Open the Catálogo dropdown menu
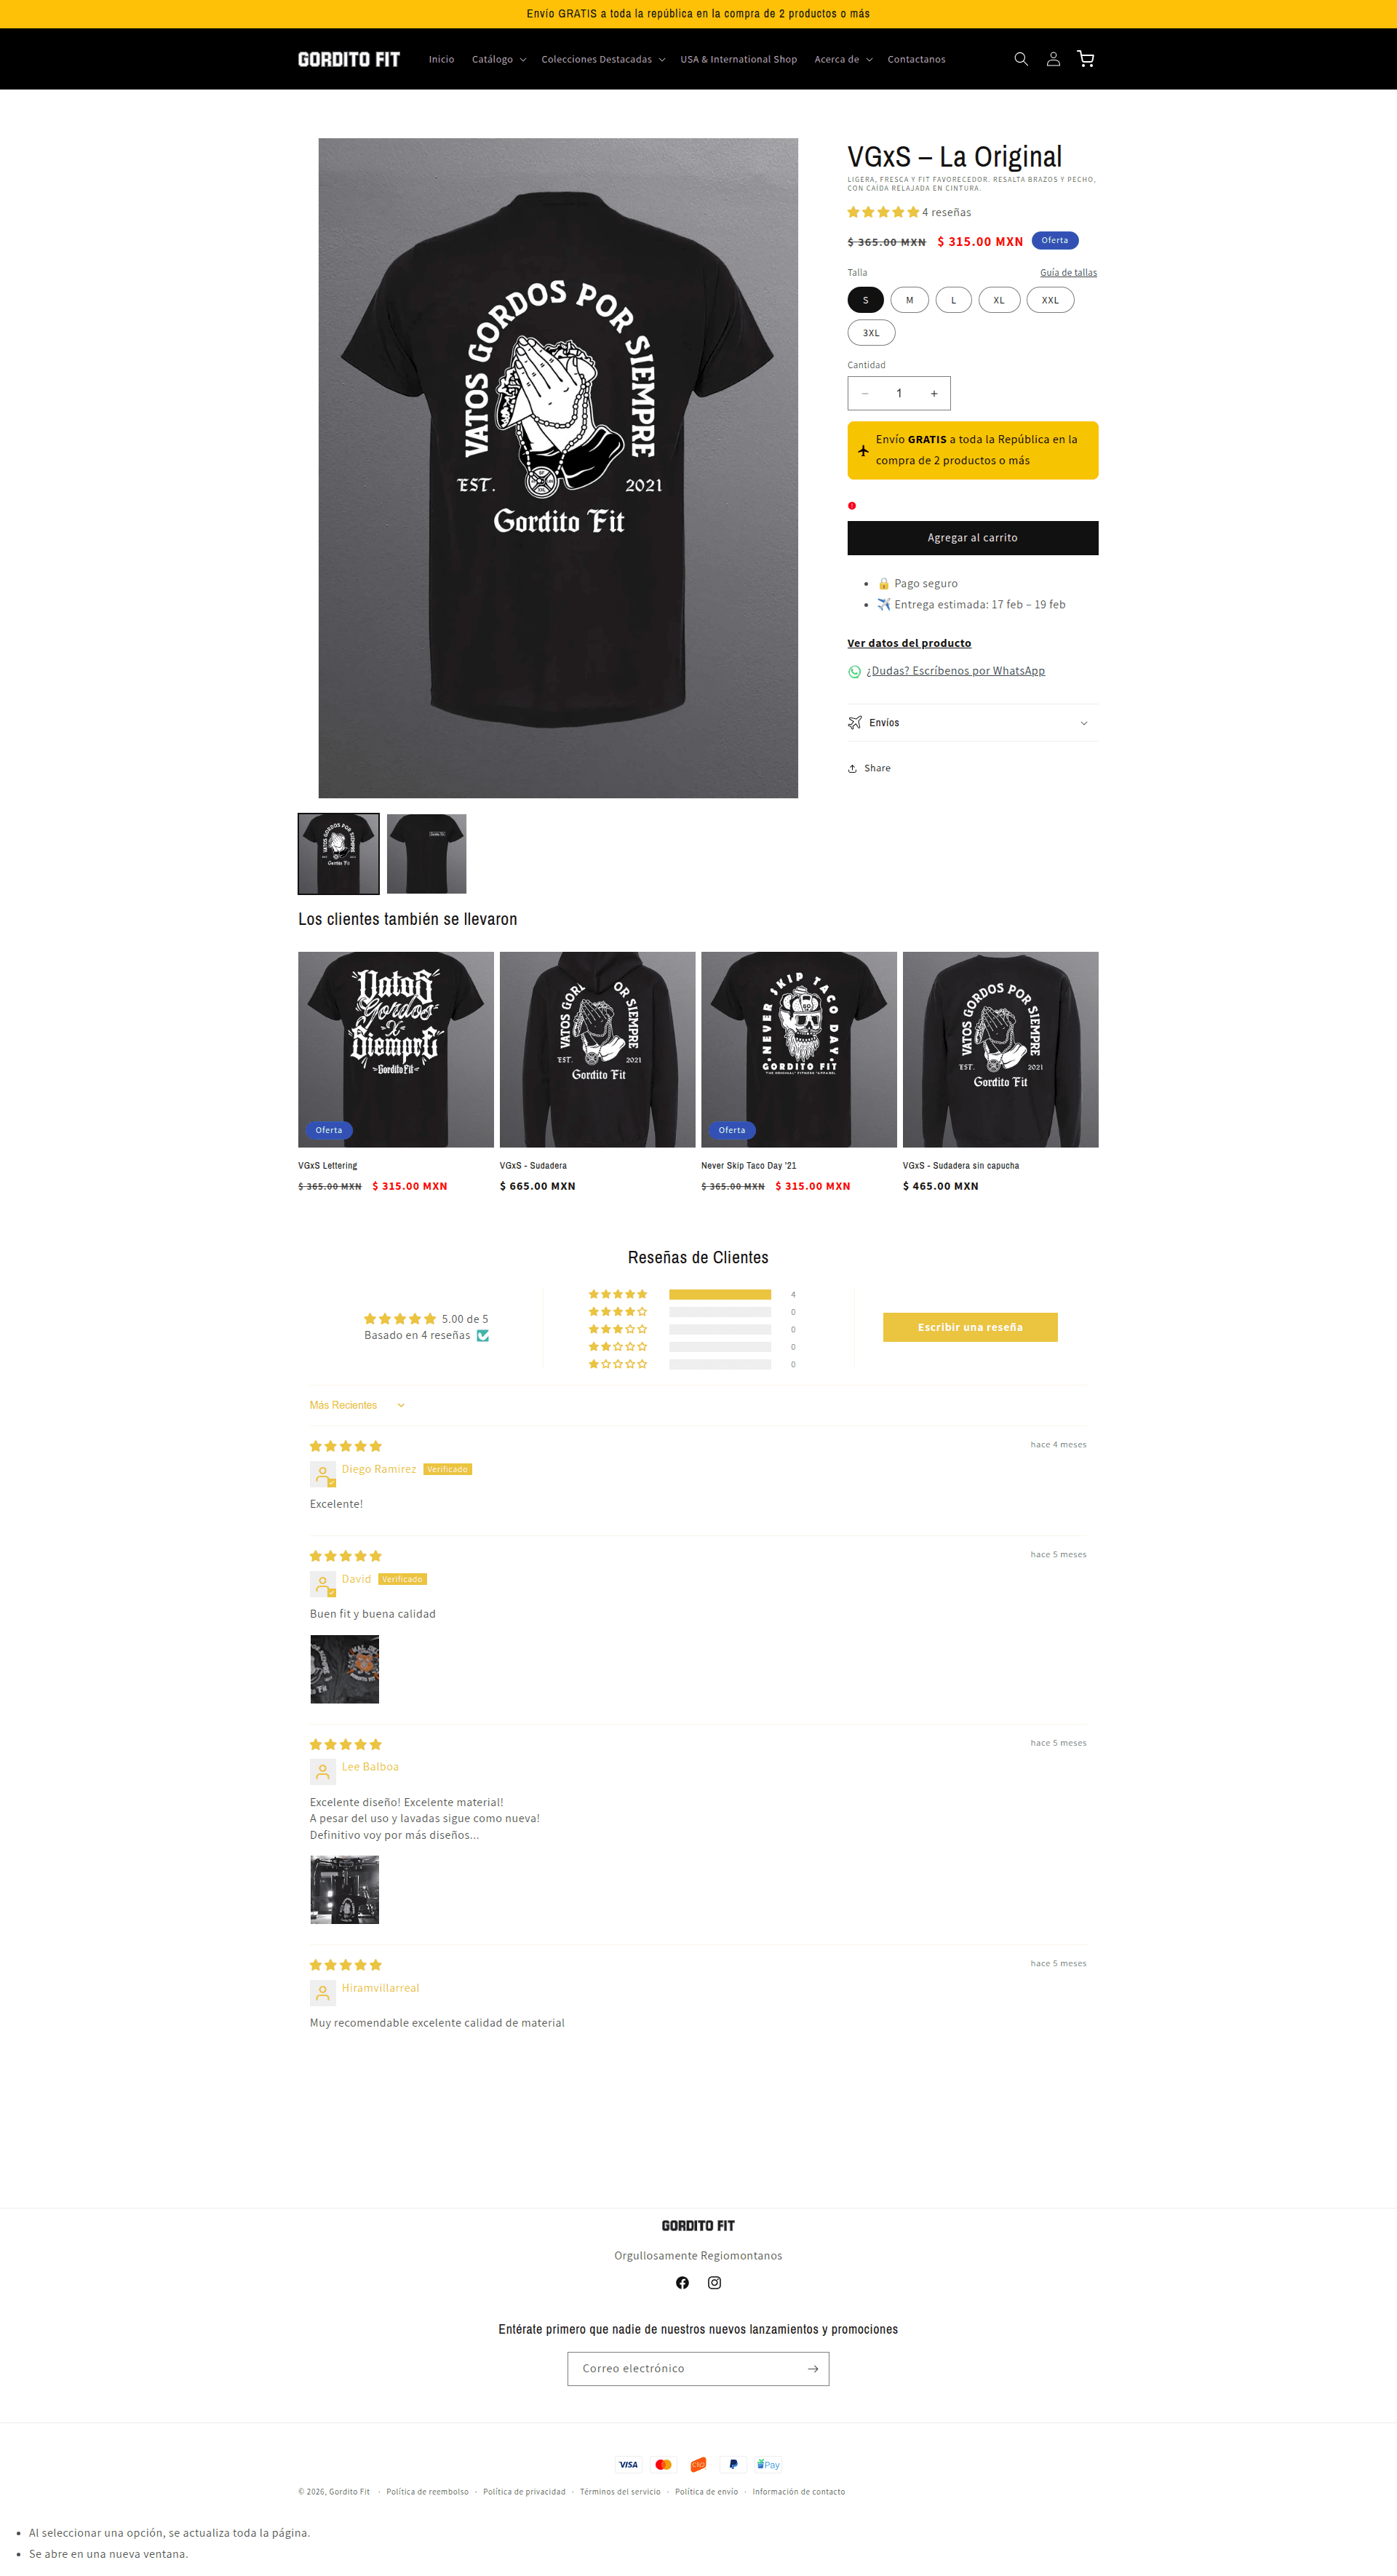Image resolution: width=1397 pixels, height=2576 pixels. 499,59
